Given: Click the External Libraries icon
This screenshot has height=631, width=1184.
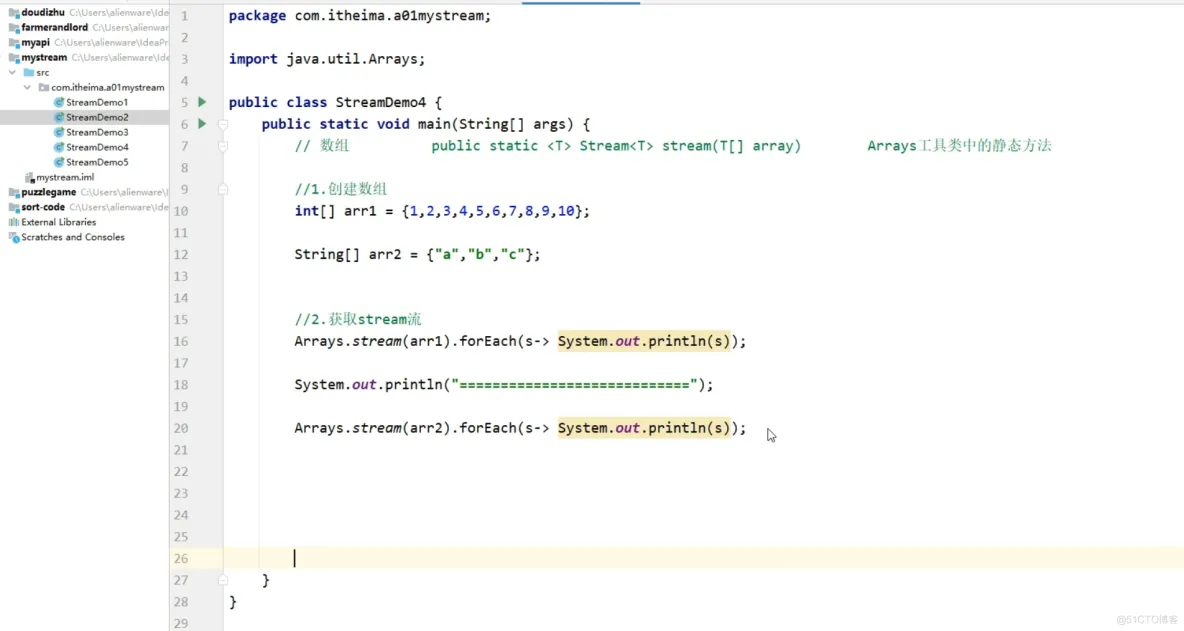Looking at the screenshot, I should pyautogui.click(x=14, y=222).
